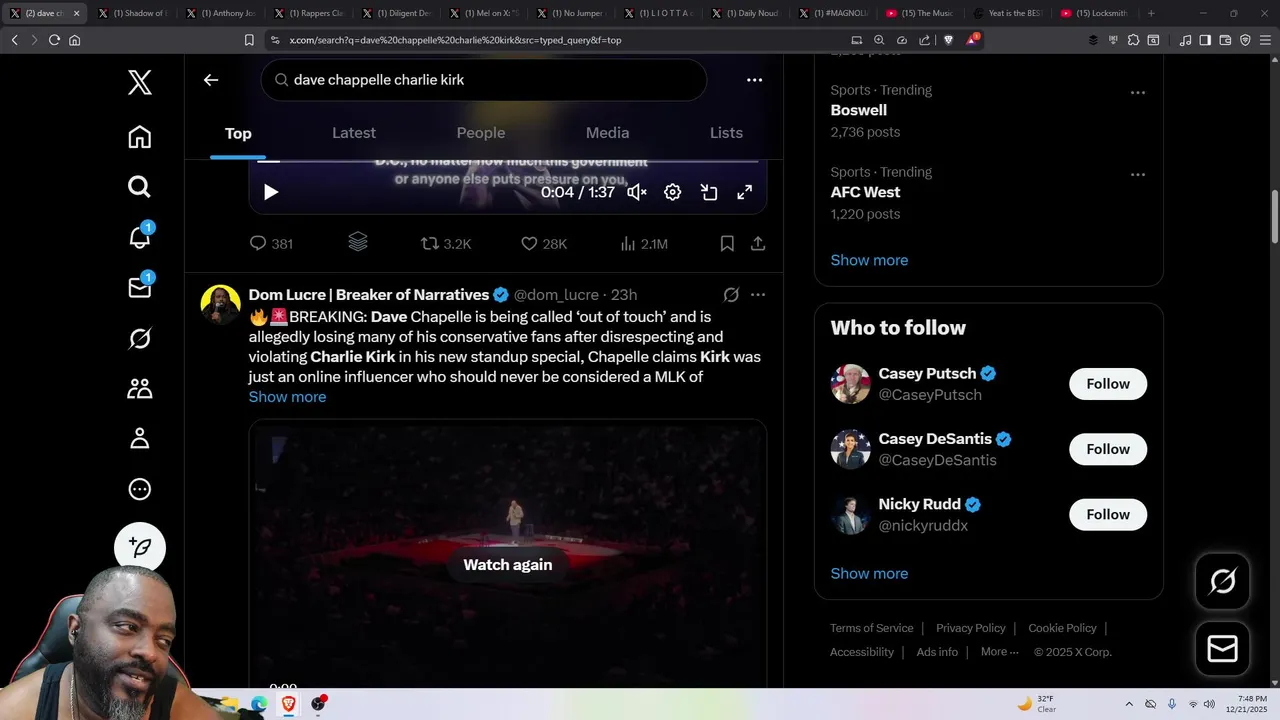Open Notifications bell icon
Viewport: 1280px width, 720px height.
pos(140,237)
